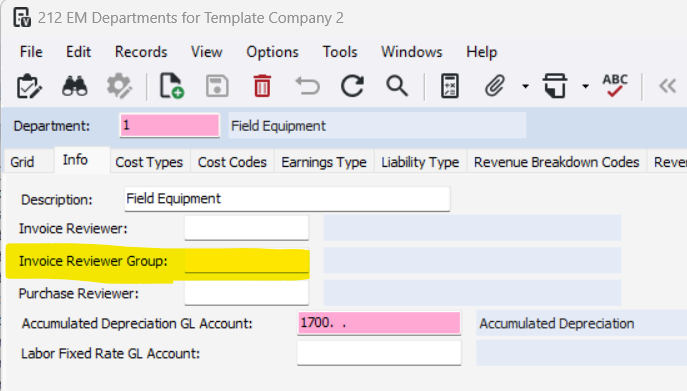Open the Options menu
Viewport: 687px width, 391px height.
273,52
